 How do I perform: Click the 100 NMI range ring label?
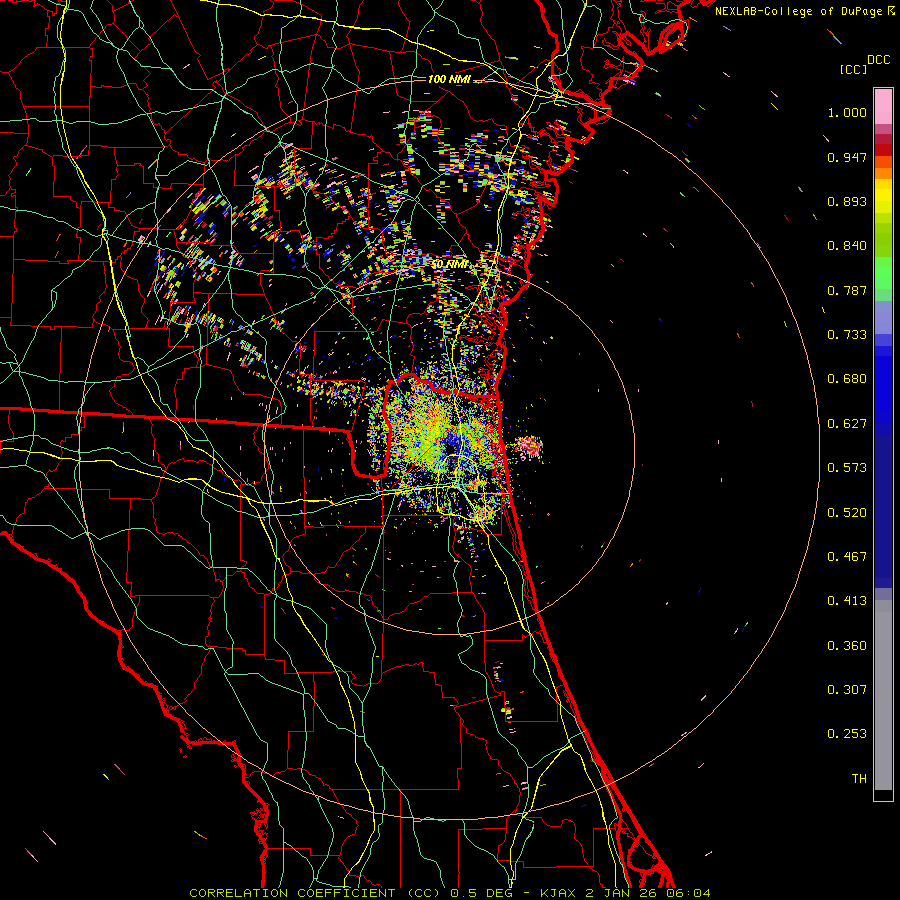[449, 79]
